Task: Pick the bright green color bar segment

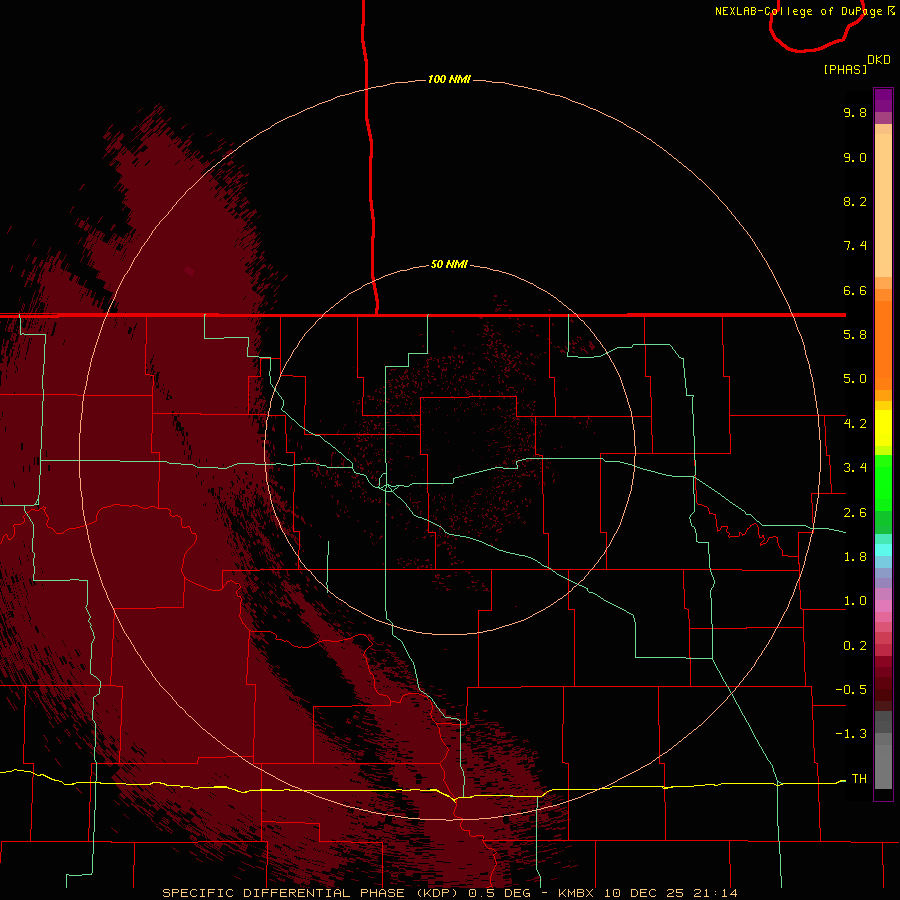Action: [883, 483]
